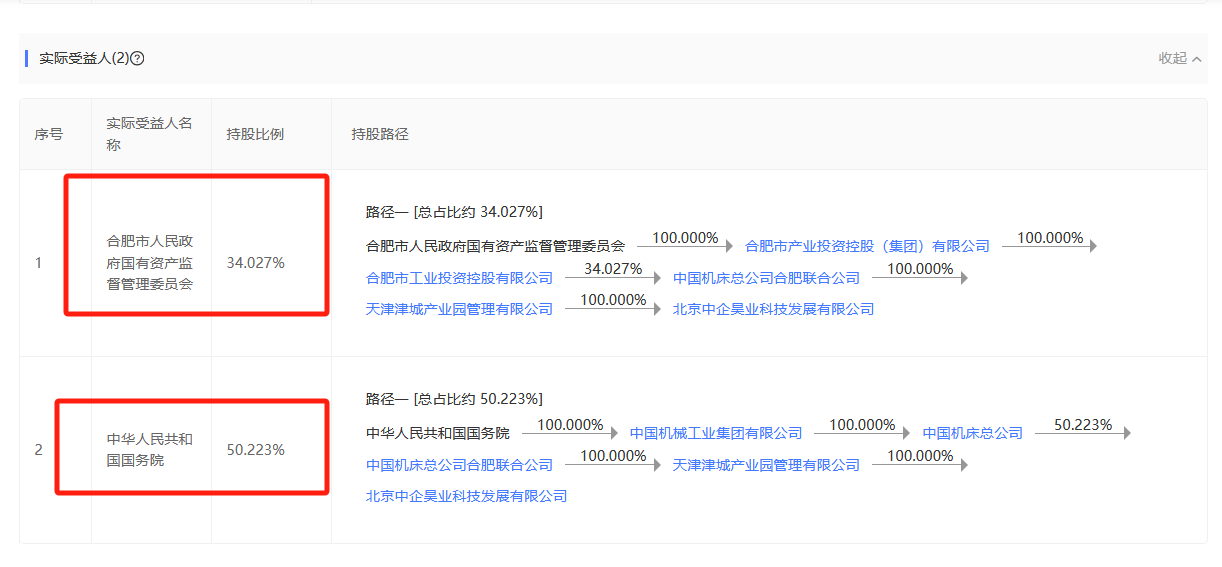
Task: Click the 34.027% value in 持股比例 column
Action: [x=256, y=263]
